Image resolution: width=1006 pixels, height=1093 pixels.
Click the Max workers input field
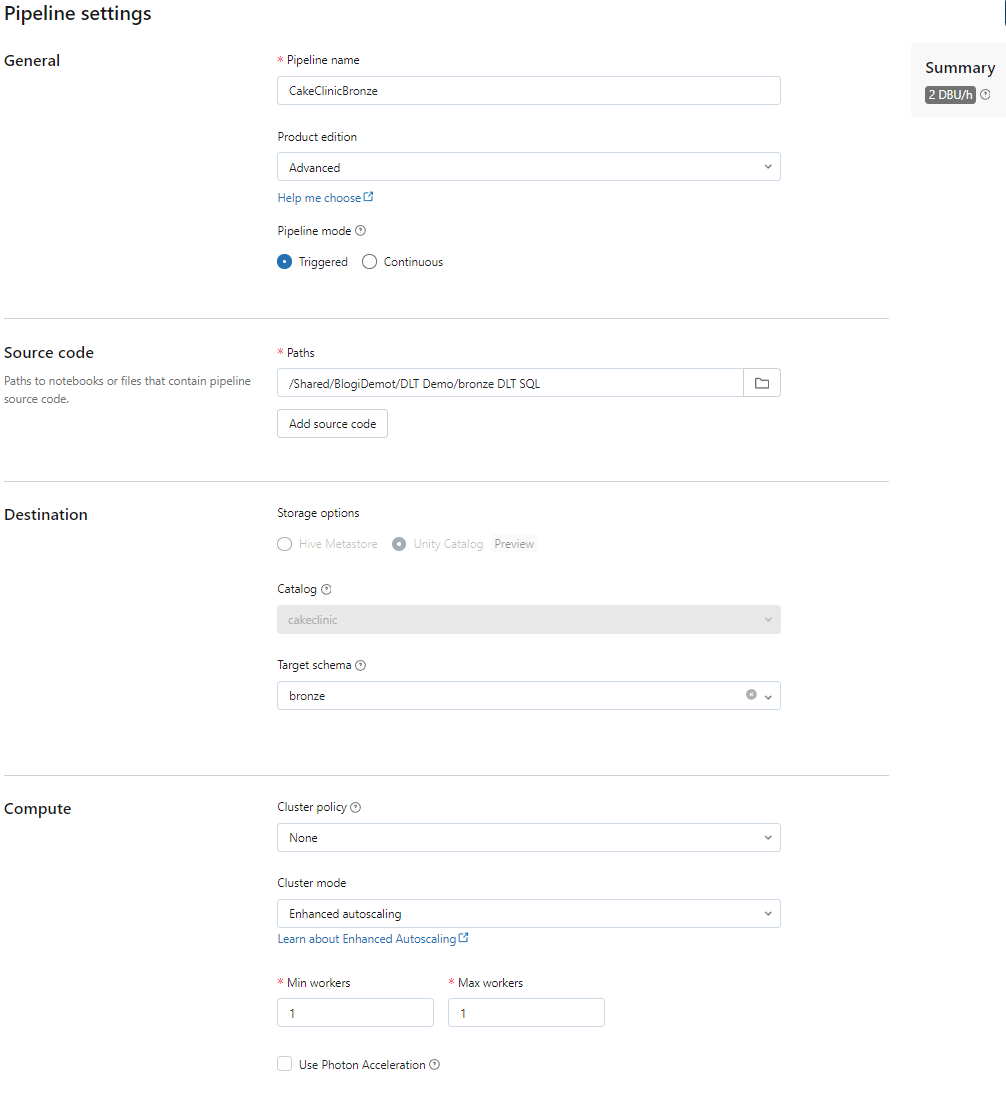click(x=526, y=1013)
